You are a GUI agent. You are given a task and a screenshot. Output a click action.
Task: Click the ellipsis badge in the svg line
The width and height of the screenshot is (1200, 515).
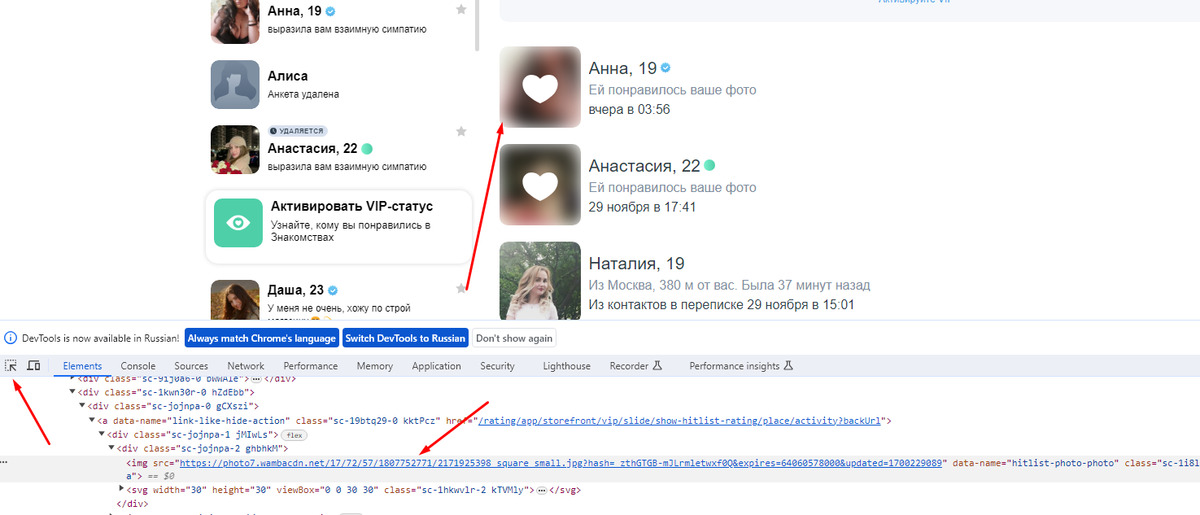pos(540,491)
